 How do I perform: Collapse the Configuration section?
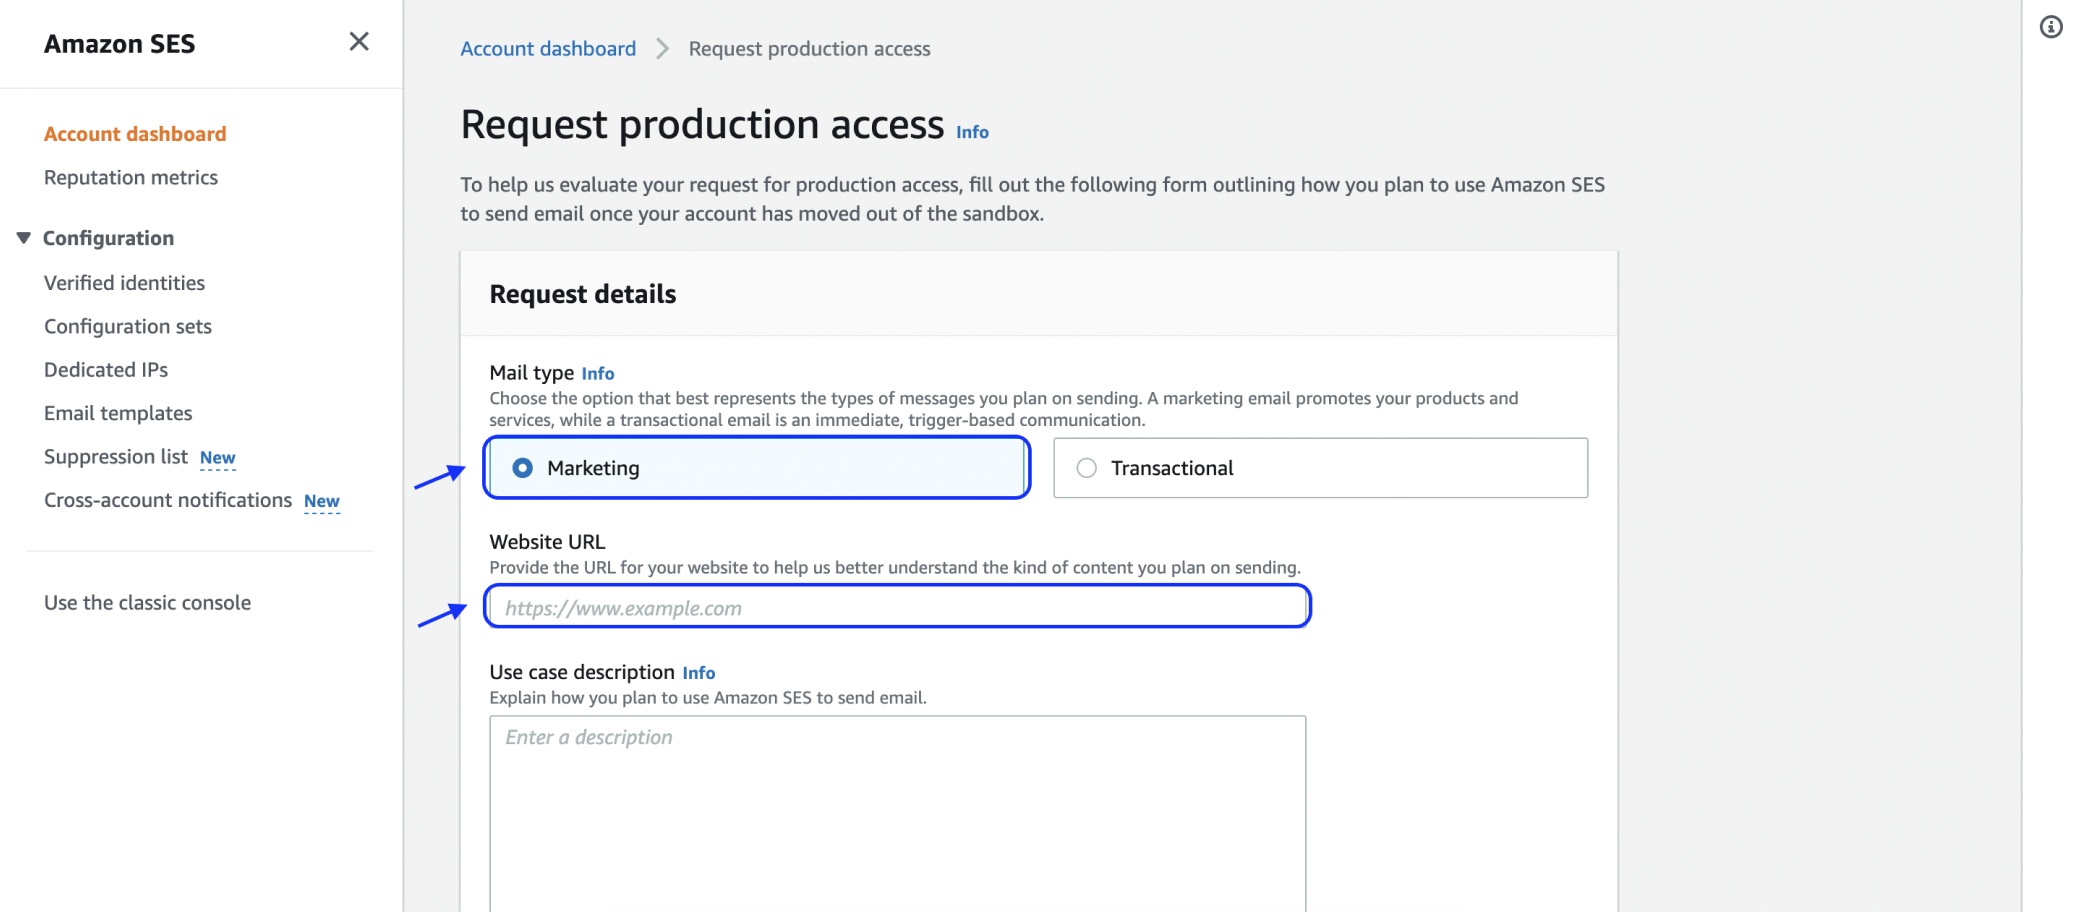tap(23, 237)
